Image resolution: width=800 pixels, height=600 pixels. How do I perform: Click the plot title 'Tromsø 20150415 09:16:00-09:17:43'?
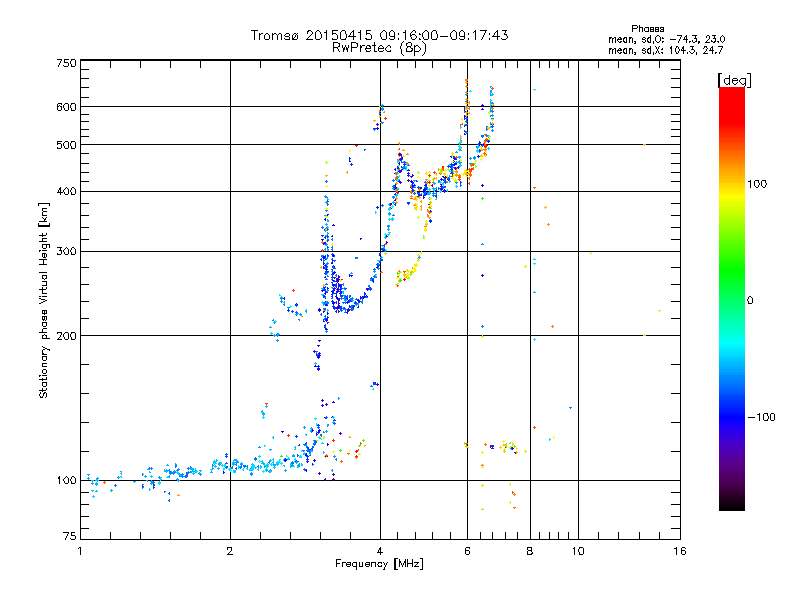(379, 35)
